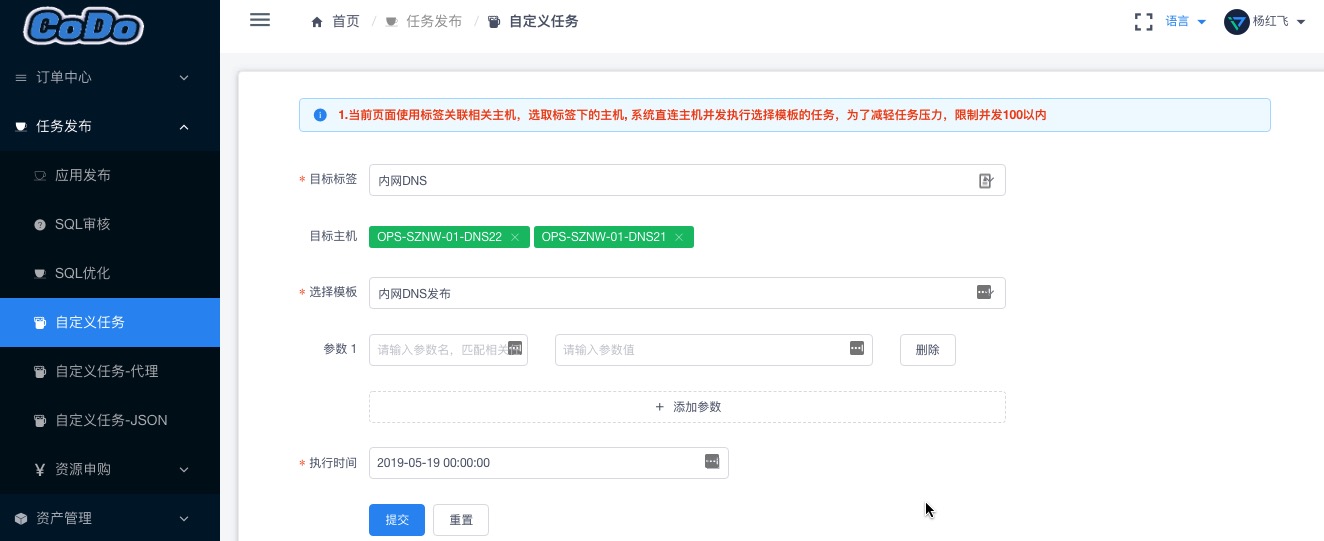The height and width of the screenshot is (541, 1324).
Task: Open 自定义任务-代理 in the sidebar
Action: pyautogui.click(x=110, y=371)
